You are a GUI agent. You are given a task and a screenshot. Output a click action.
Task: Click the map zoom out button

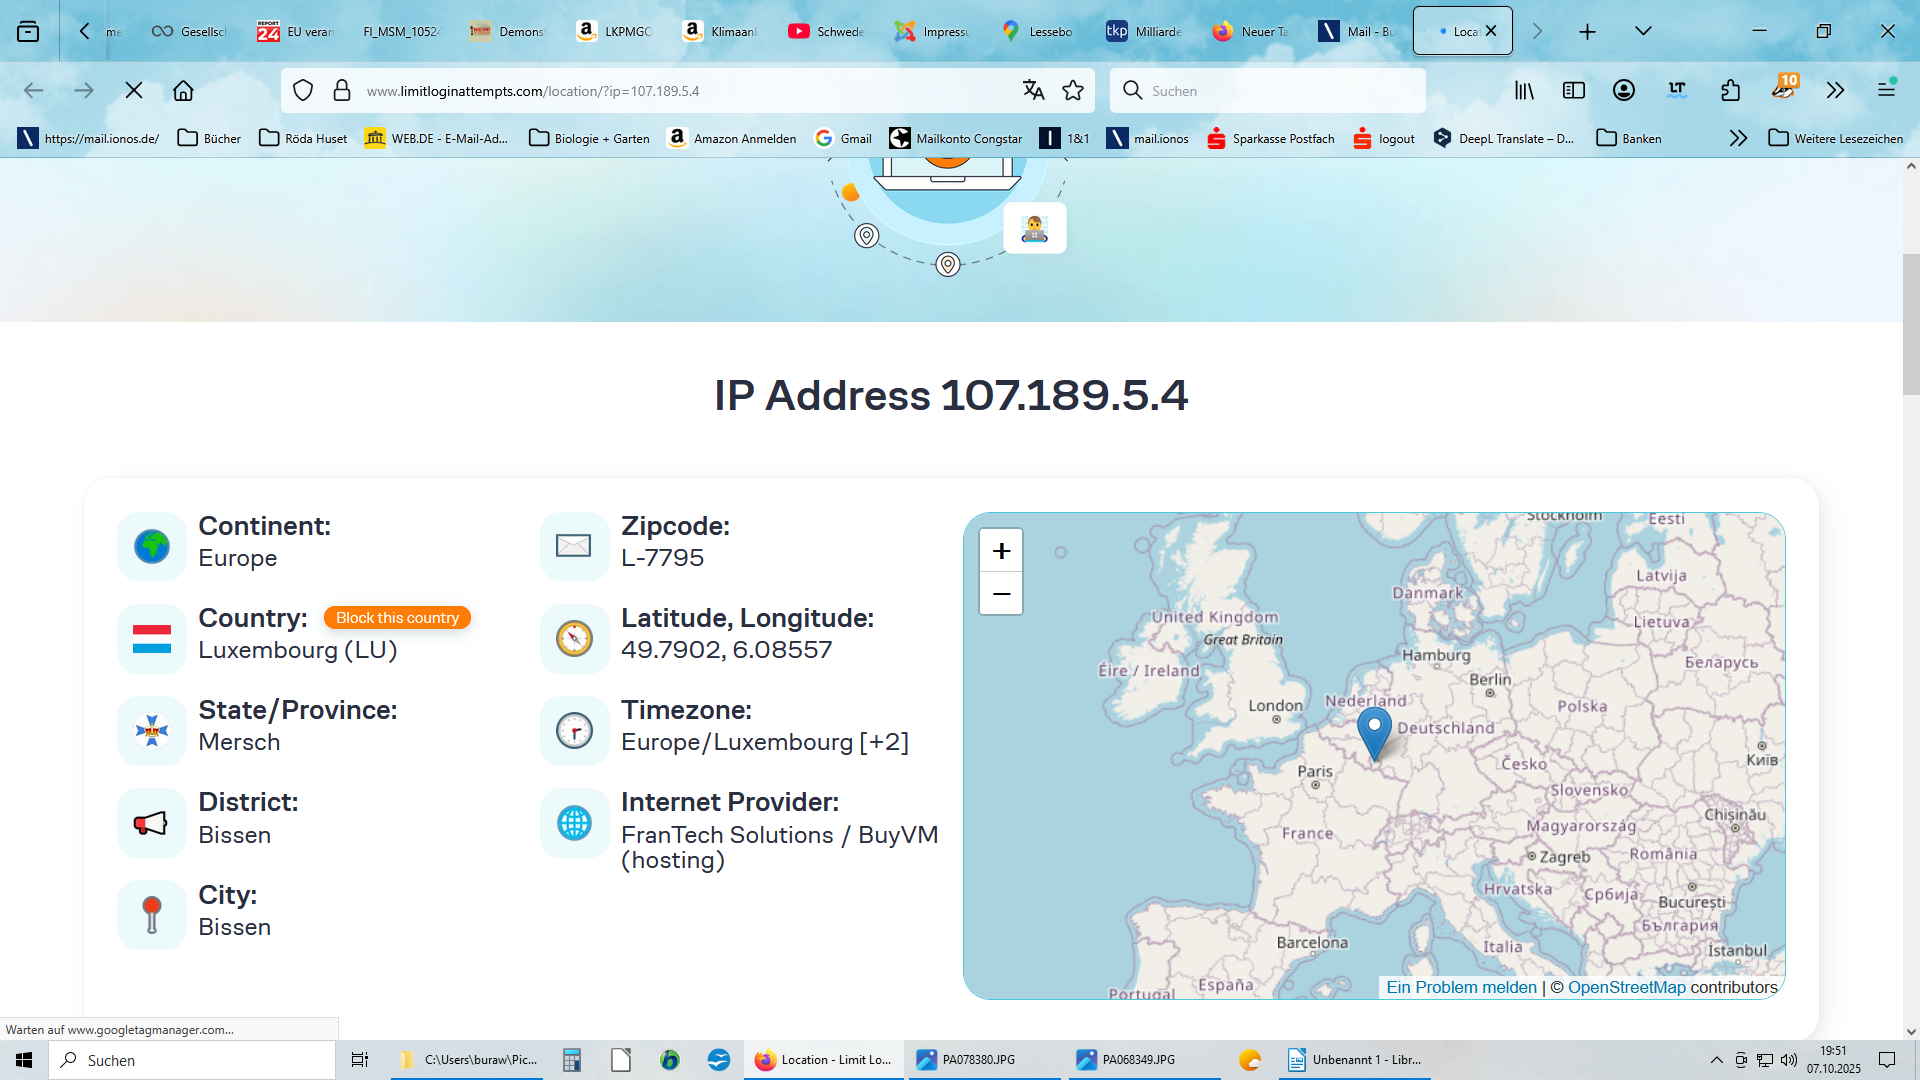click(x=1001, y=594)
